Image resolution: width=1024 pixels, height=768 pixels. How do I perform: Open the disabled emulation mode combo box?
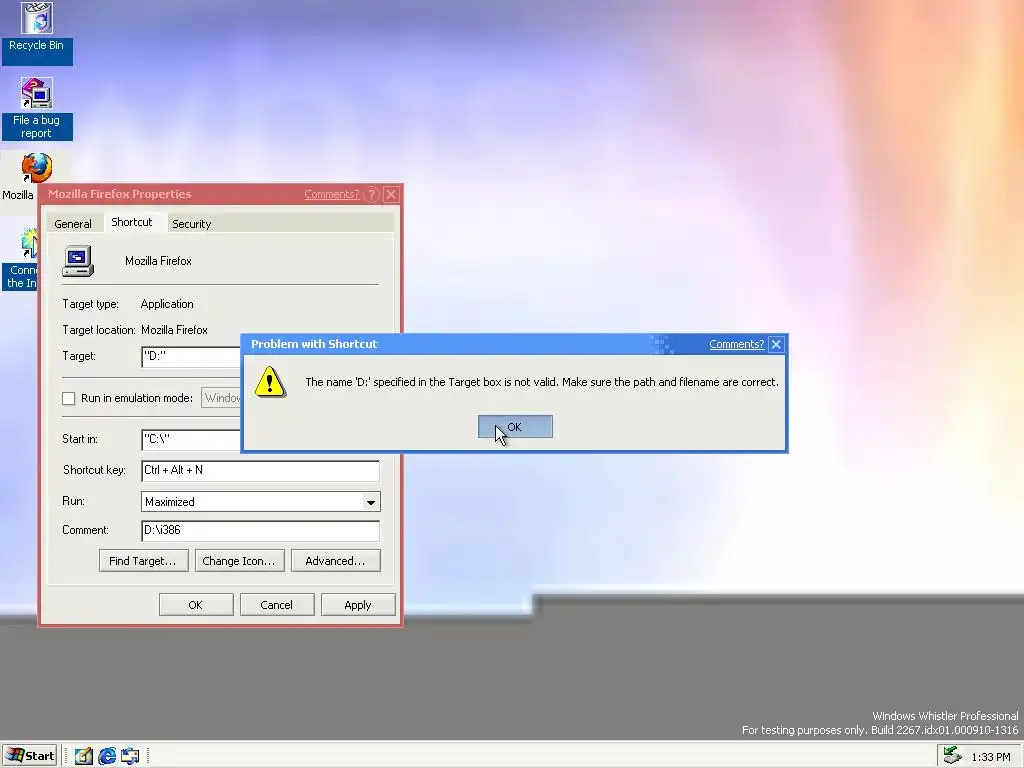221,398
